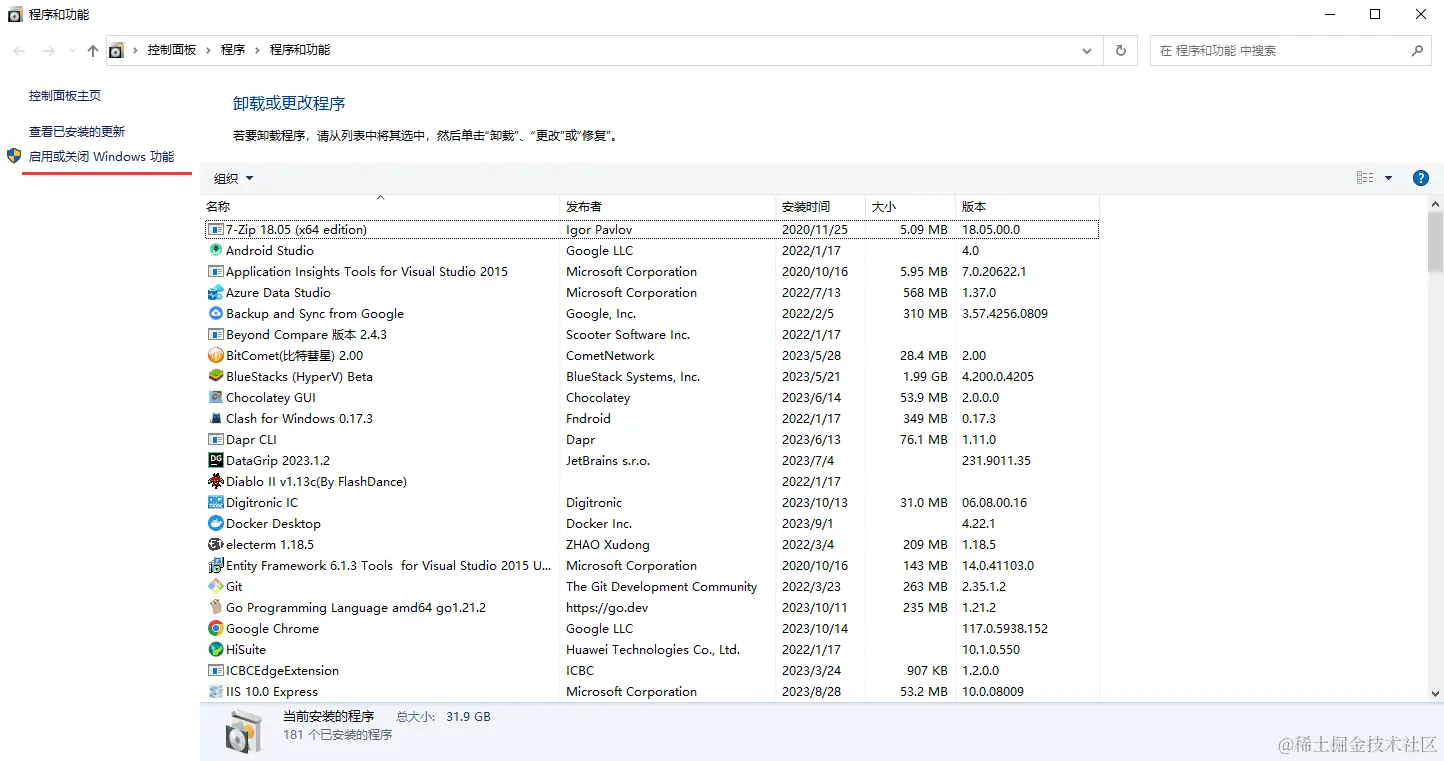This screenshot has width=1444, height=761.
Task: Open the view options dropdown arrow
Action: pyautogui.click(x=1388, y=178)
